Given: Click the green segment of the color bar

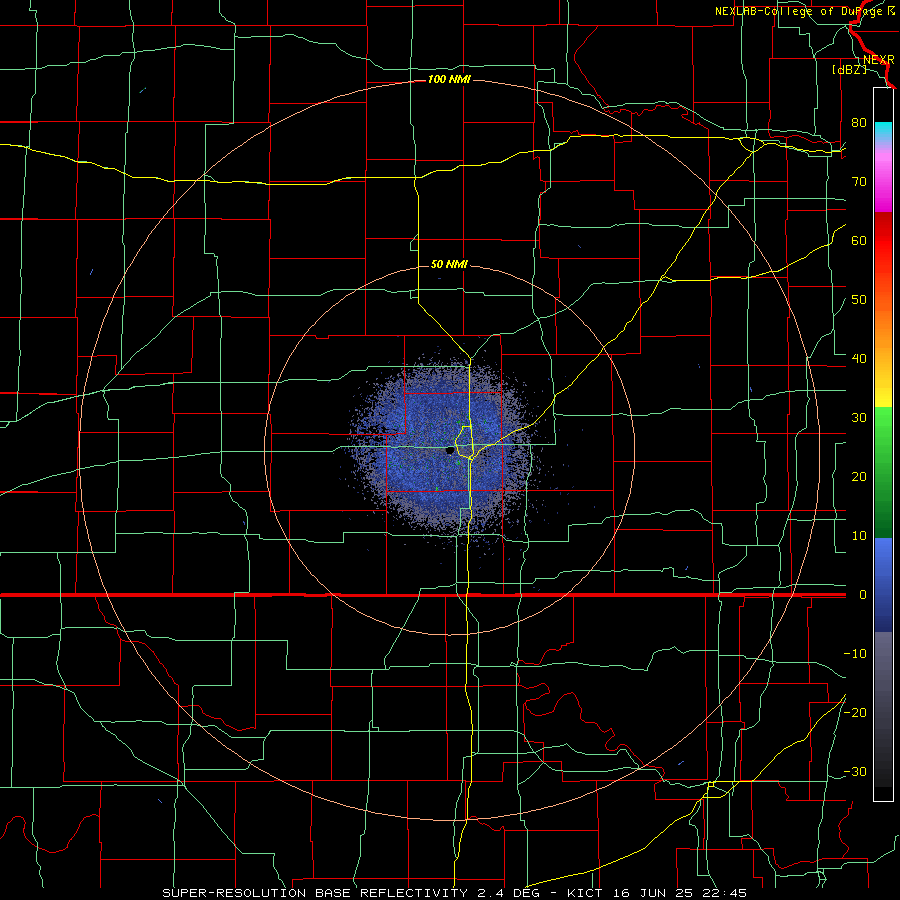Looking at the screenshot, I should click(x=883, y=471).
